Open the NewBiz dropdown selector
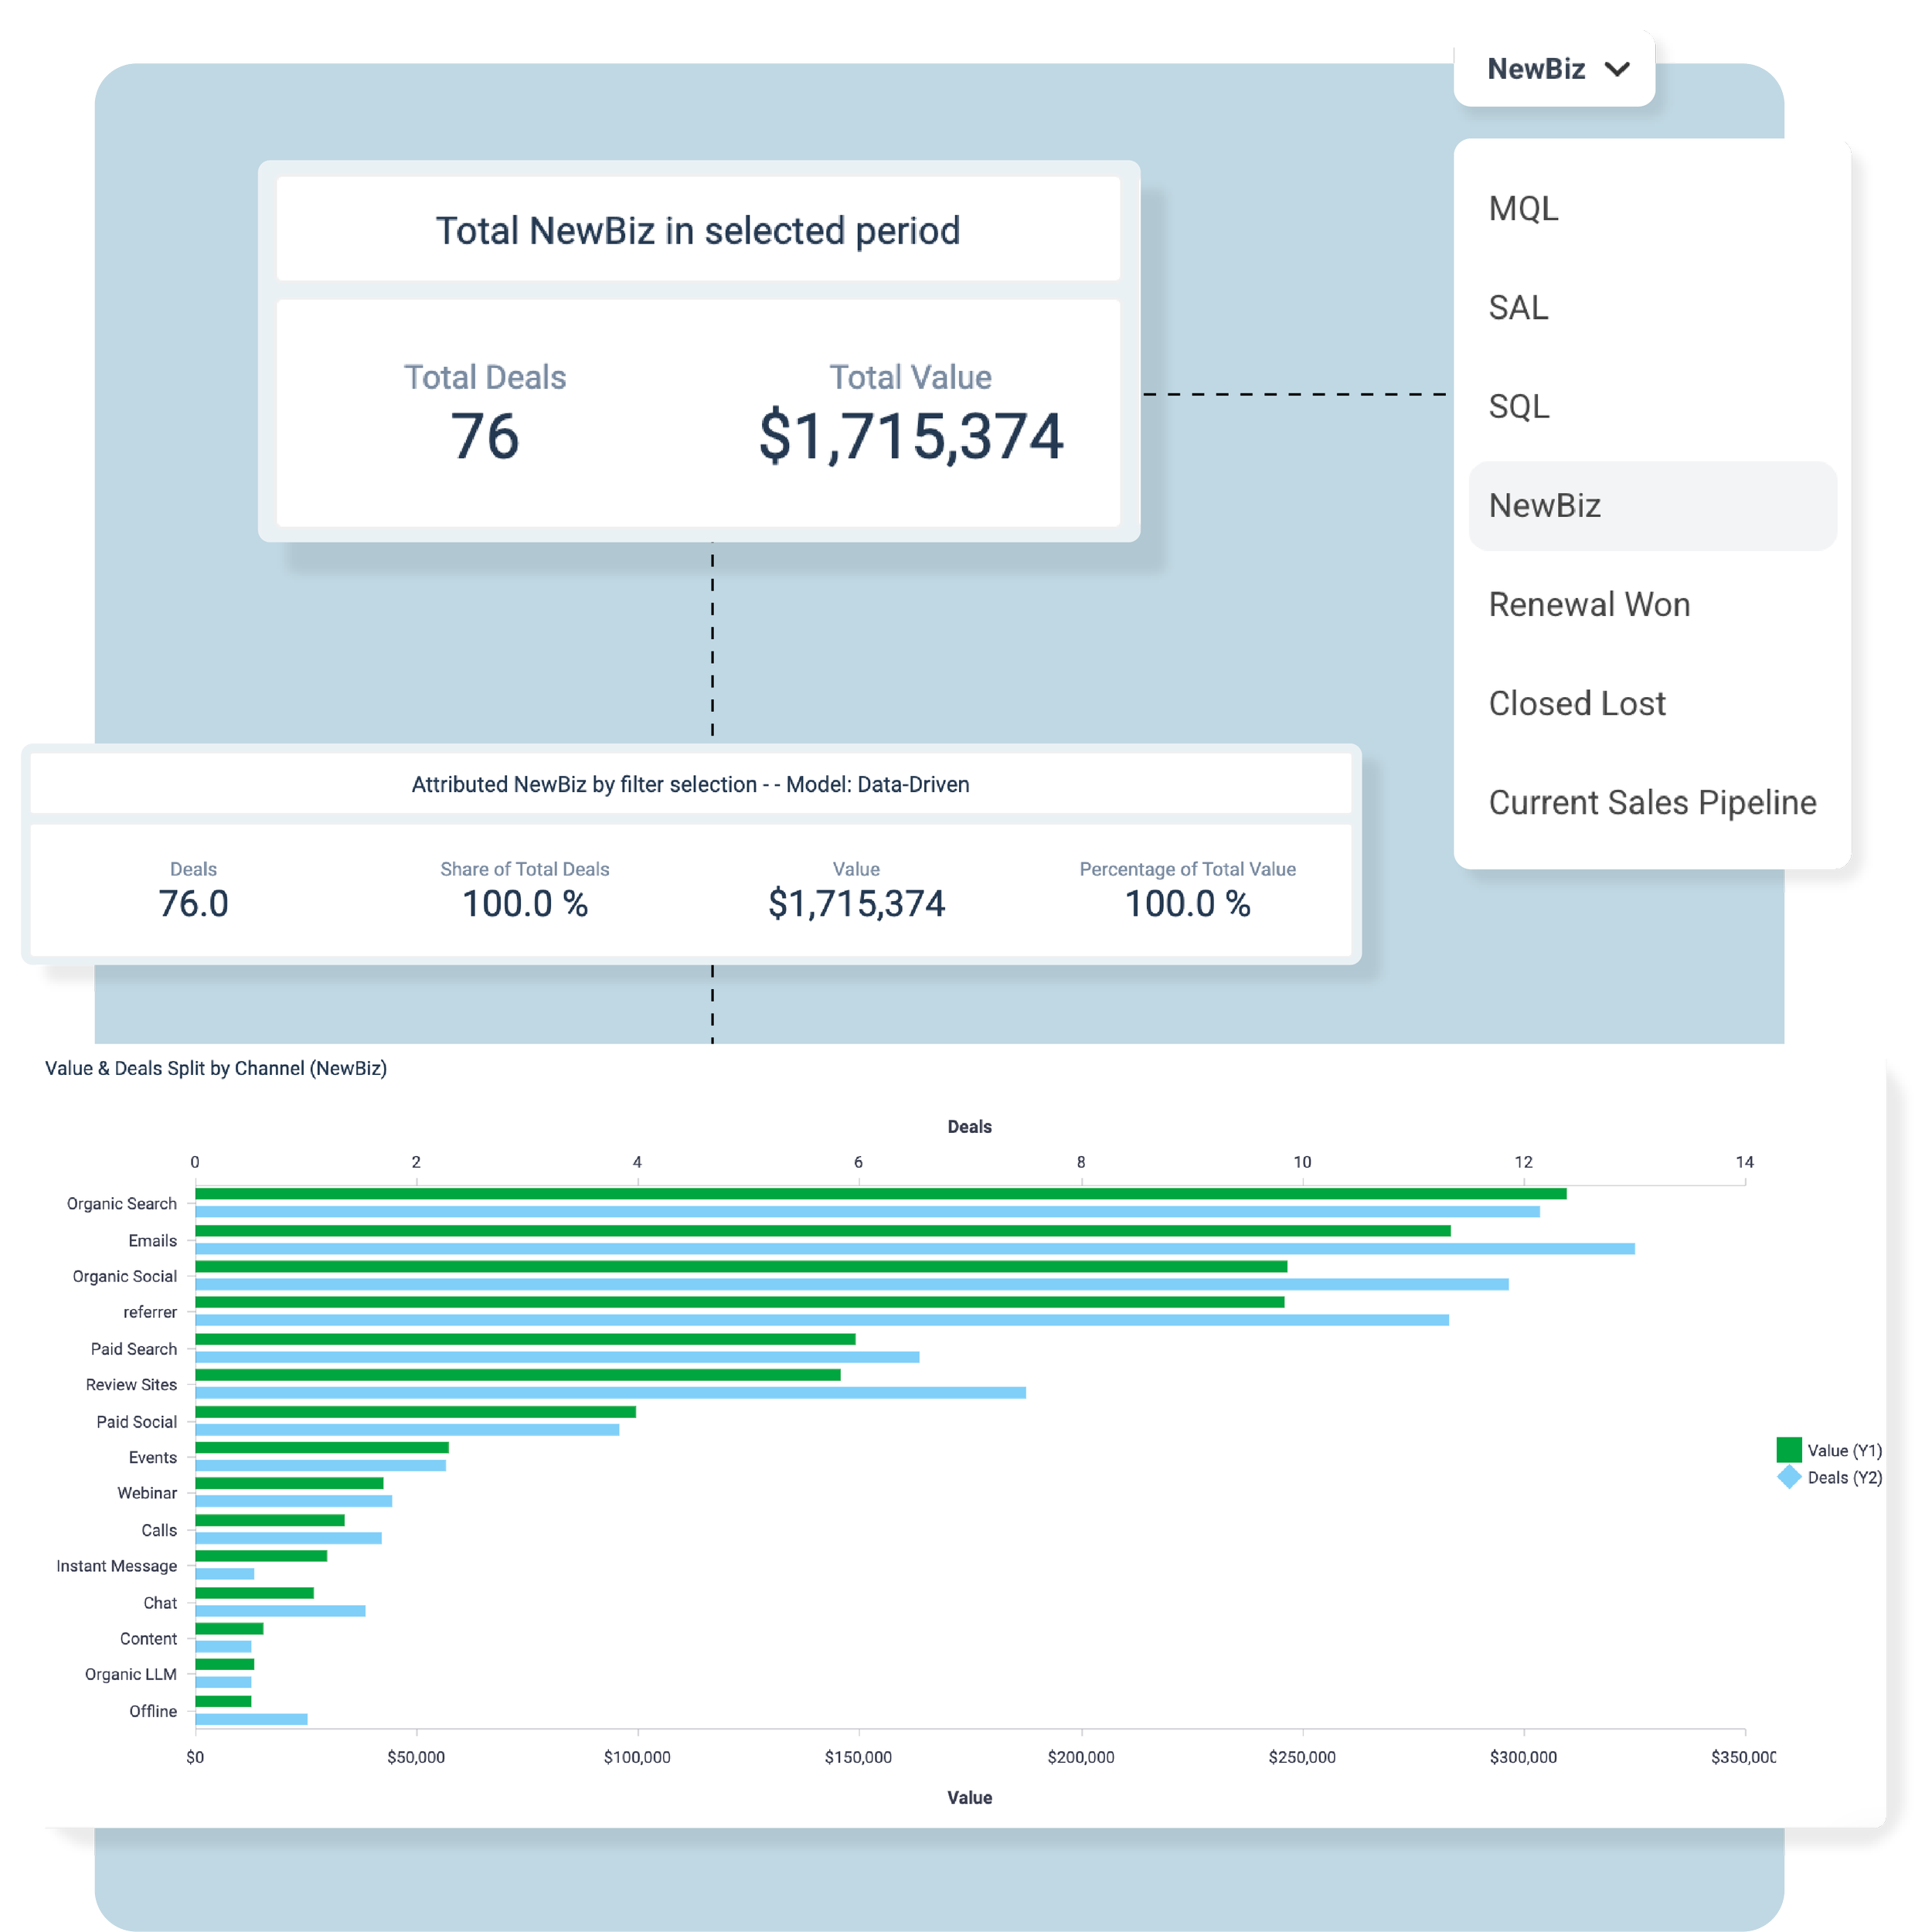Screen dimensions: 1932x1932 [x=1536, y=69]
